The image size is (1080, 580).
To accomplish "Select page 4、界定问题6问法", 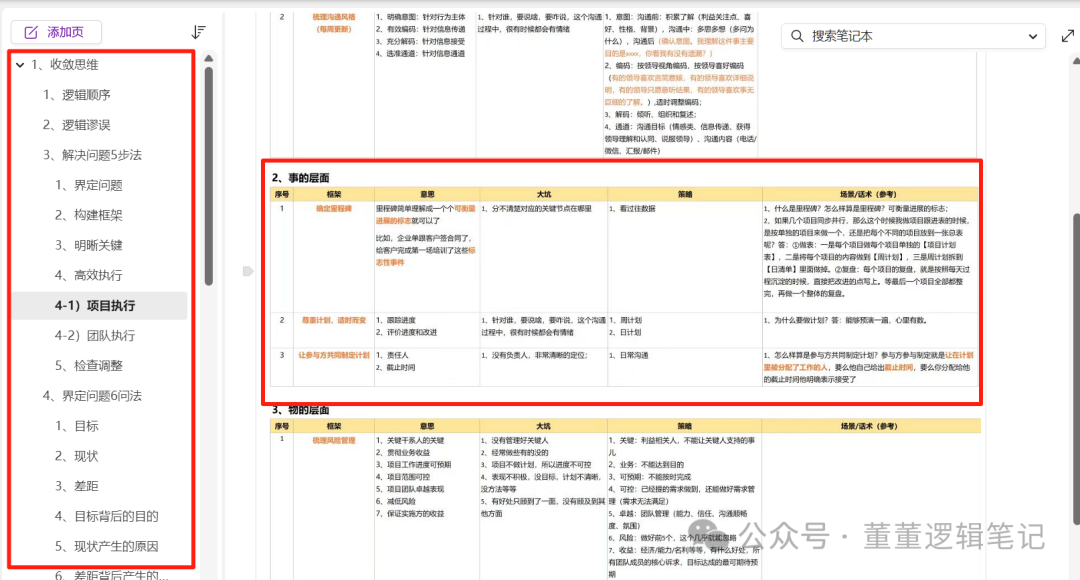I will (x=92, y=396).
